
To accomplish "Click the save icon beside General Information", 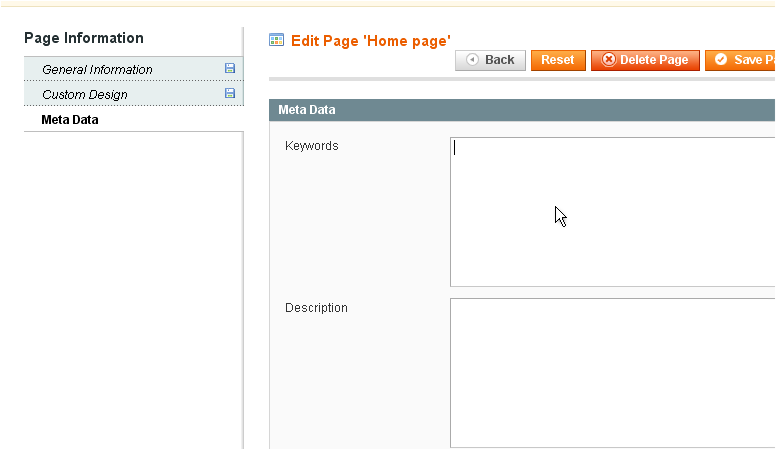I will (230, 69).
